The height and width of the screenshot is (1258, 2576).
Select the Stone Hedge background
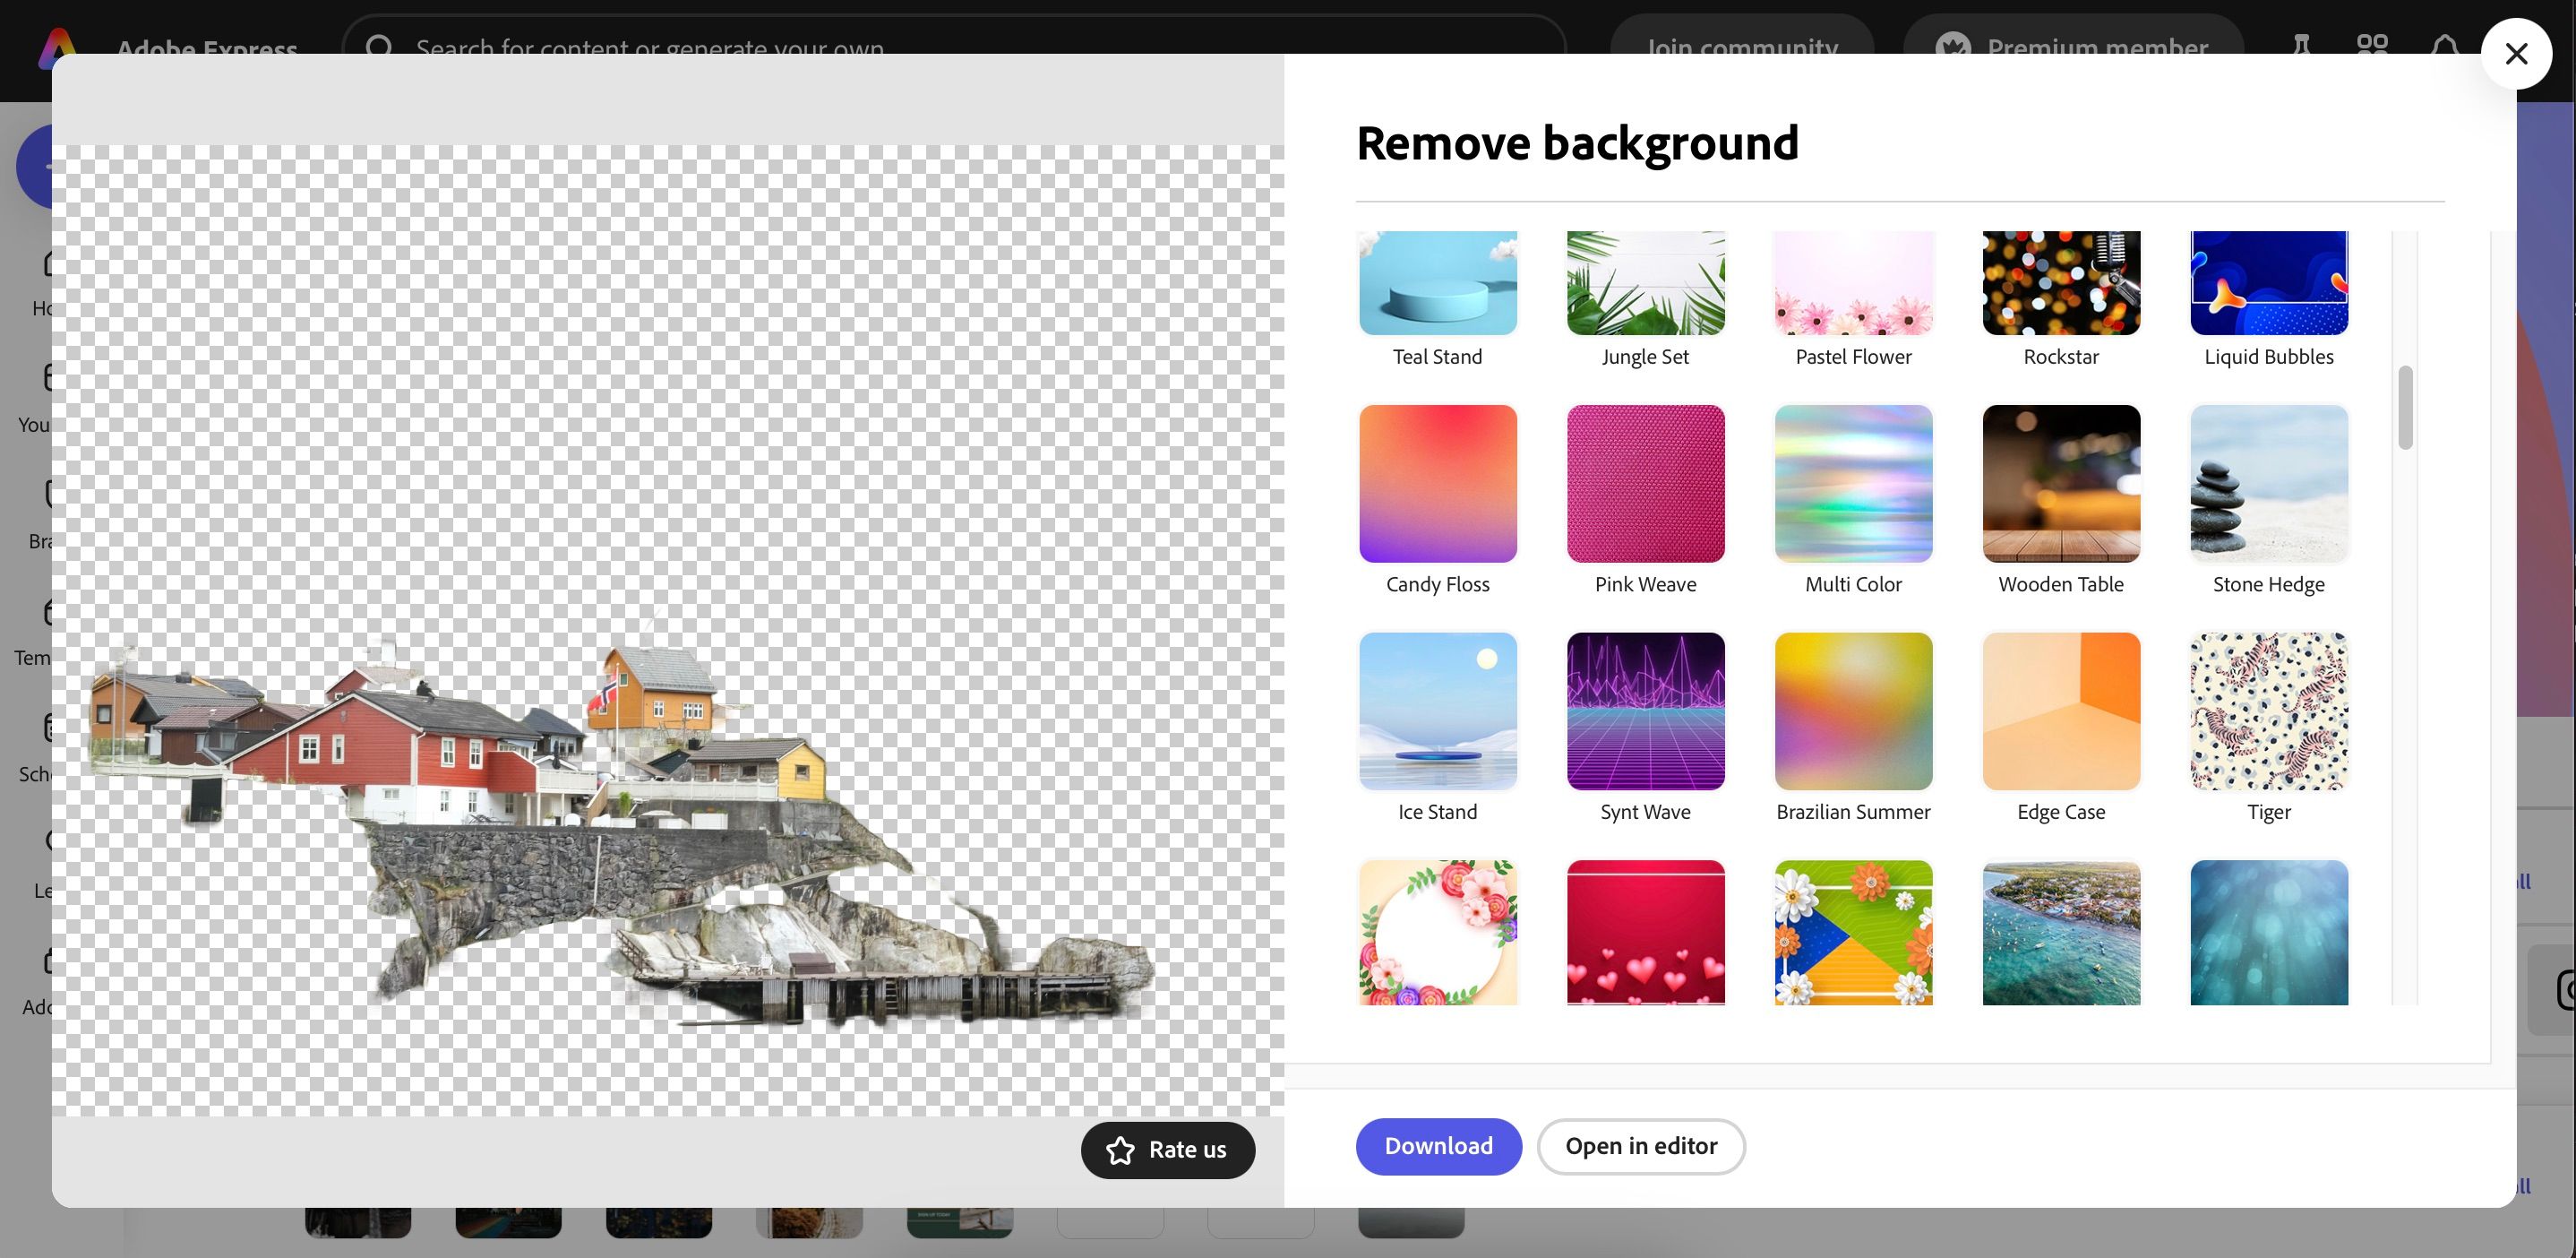(2269, 484)
